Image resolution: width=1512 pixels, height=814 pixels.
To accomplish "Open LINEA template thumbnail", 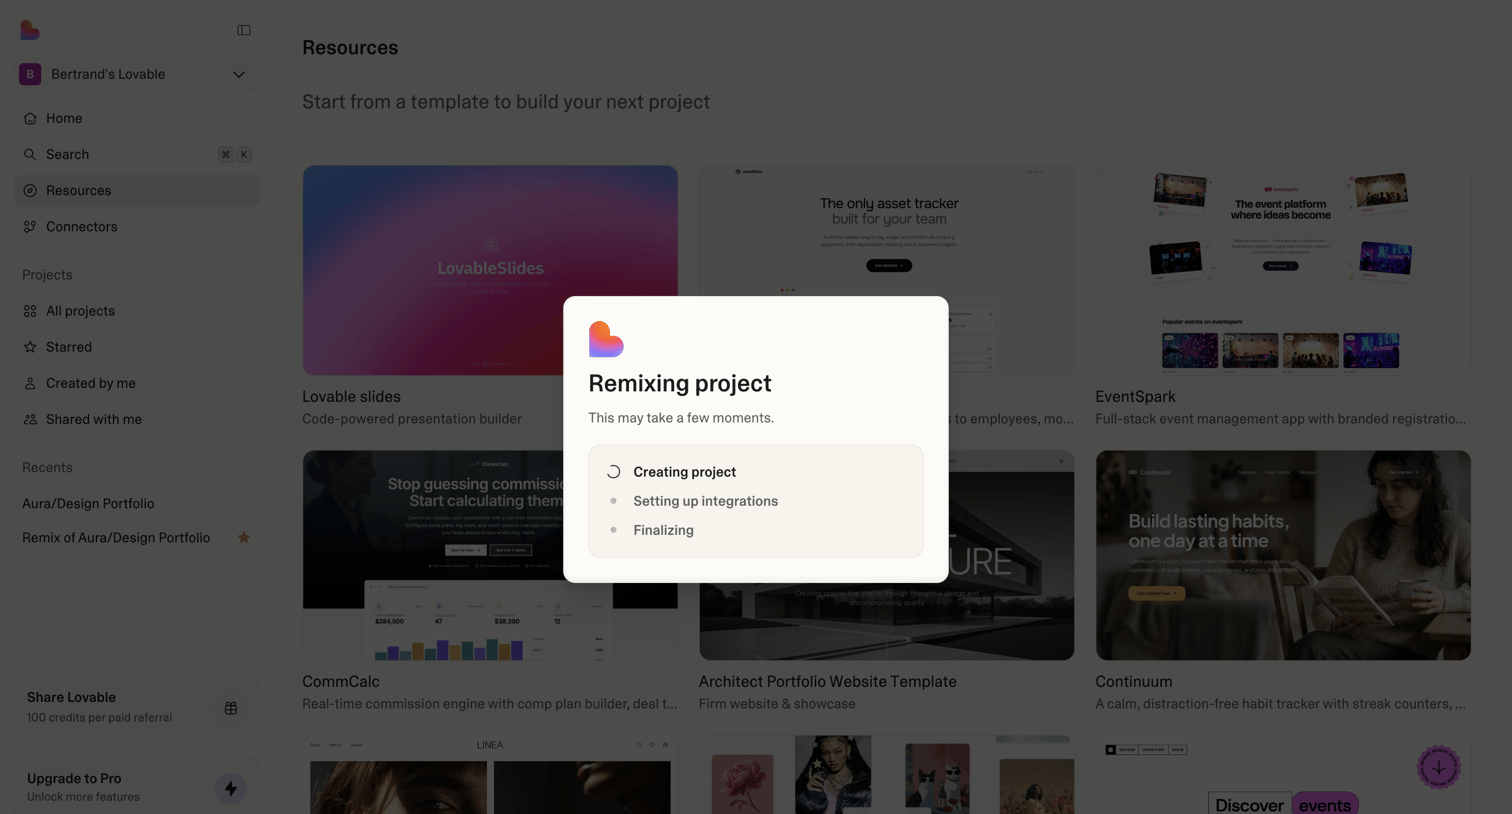I will pos(490,775).
